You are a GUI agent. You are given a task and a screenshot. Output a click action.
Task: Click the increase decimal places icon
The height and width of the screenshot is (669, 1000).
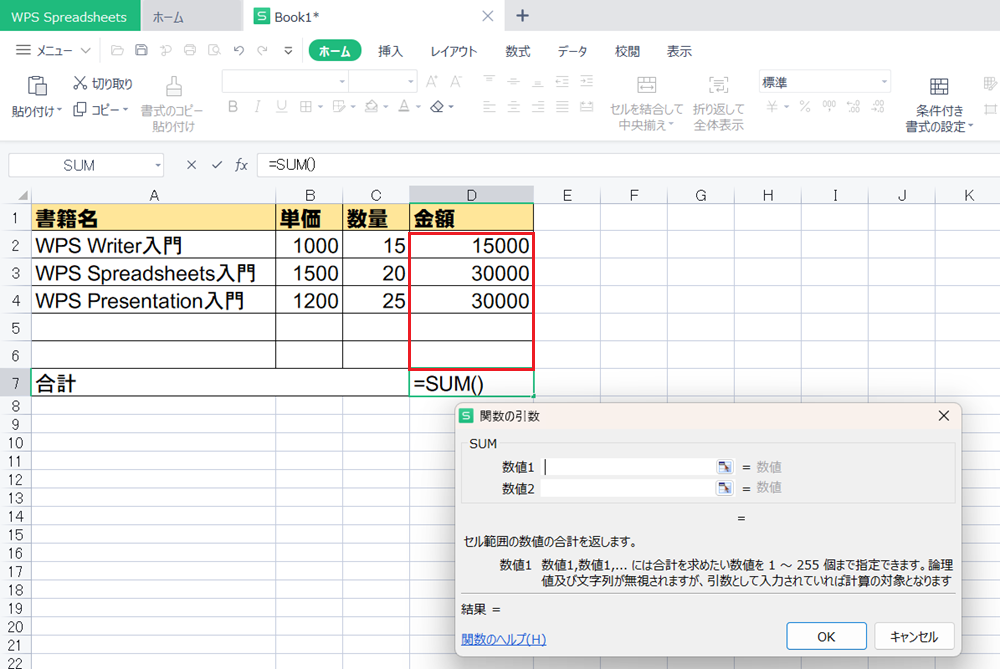tap(853, 107)
